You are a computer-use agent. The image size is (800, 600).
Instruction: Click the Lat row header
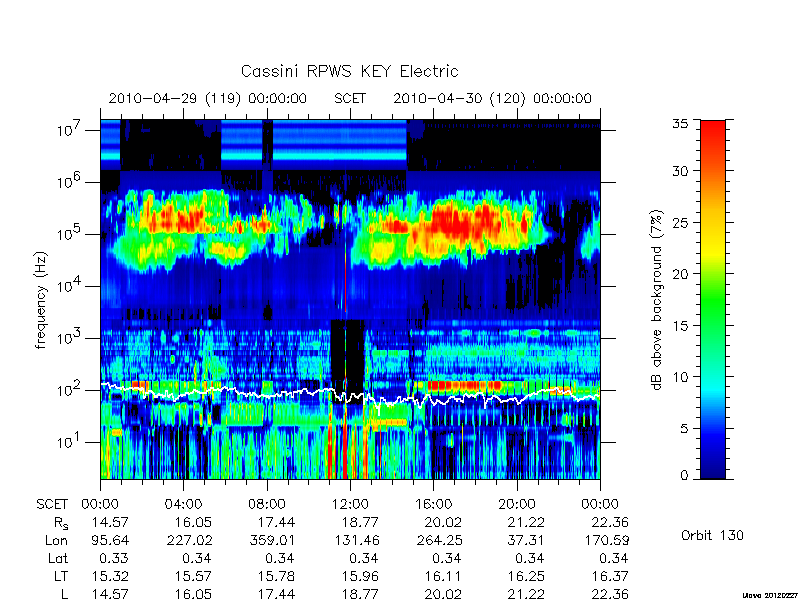pos(58,558)
